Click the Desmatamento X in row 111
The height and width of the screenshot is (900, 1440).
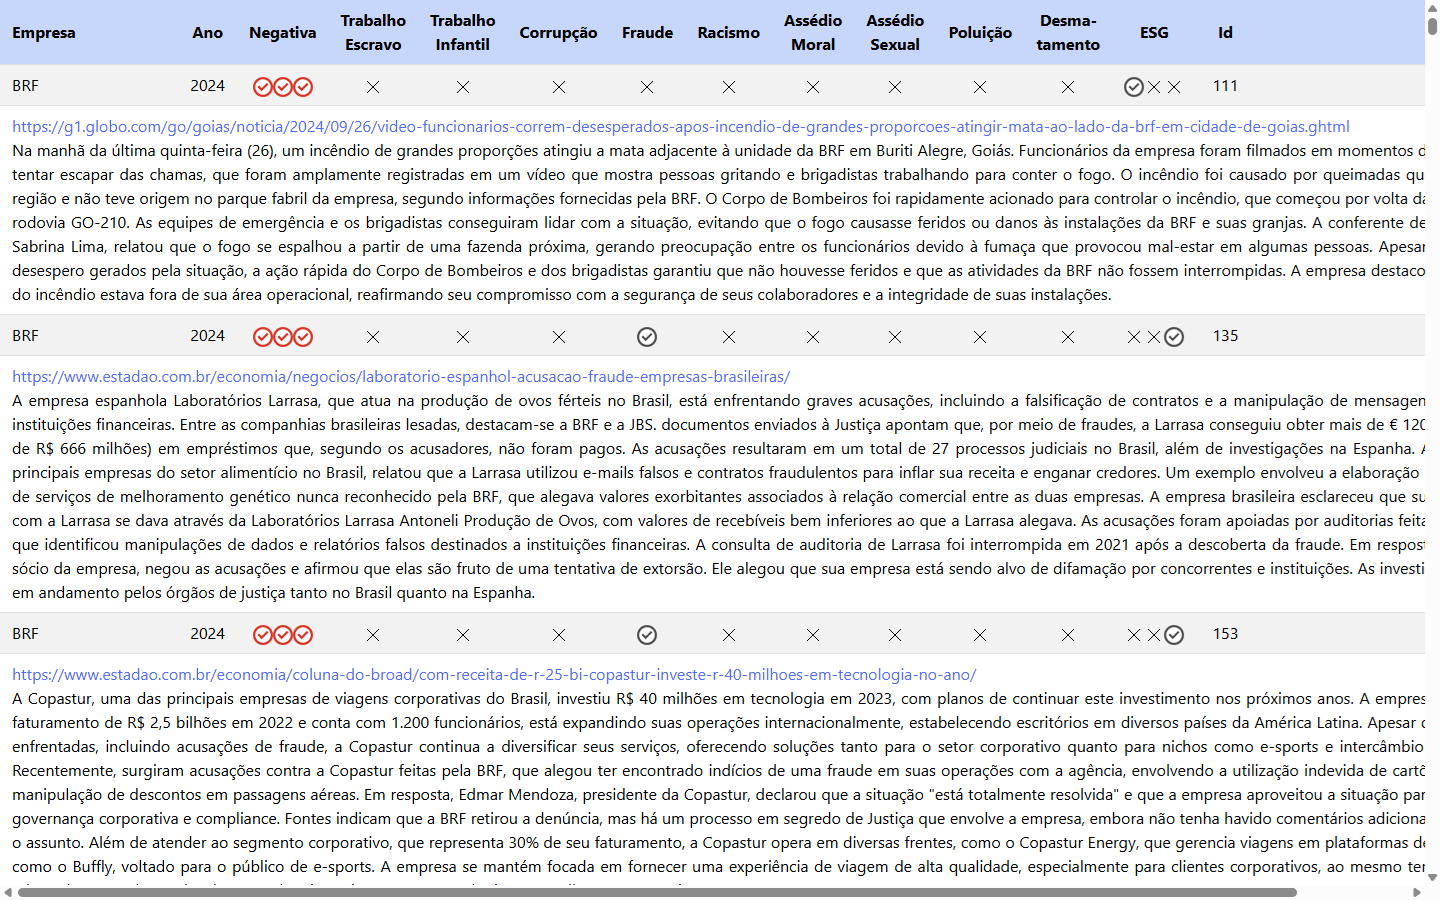pos(1068,87)
